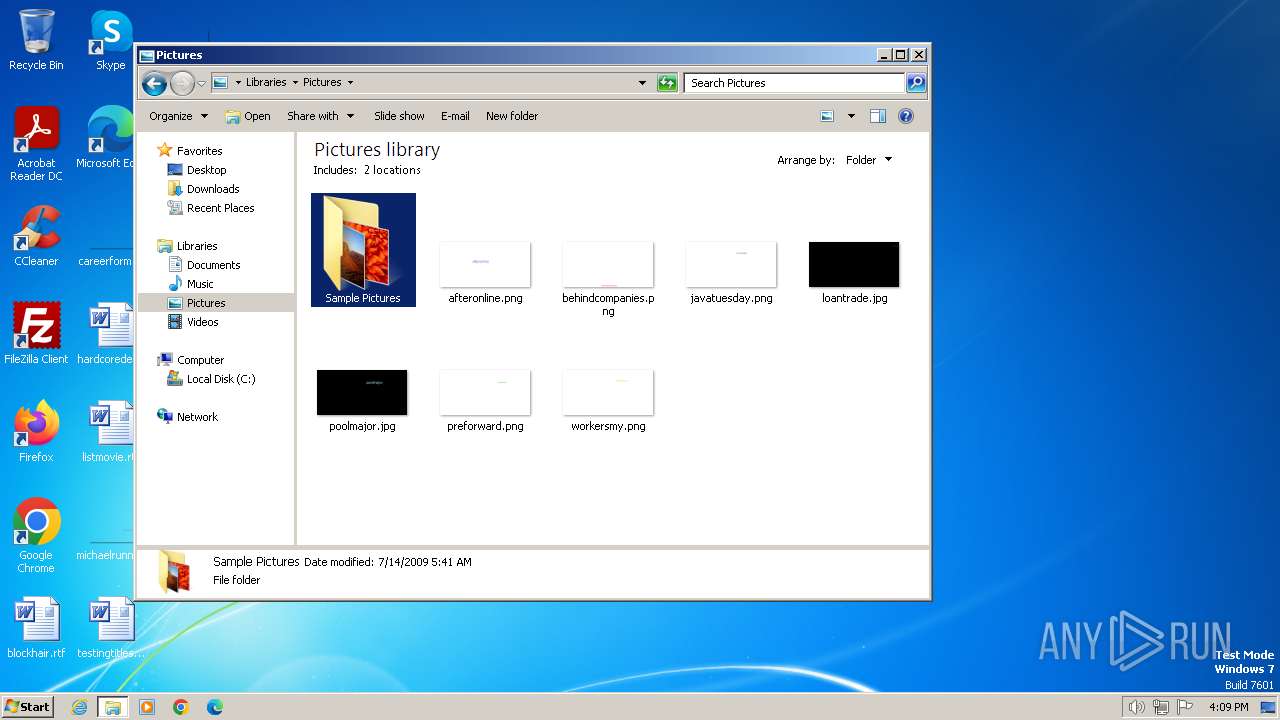This screenshot has width=1280, height=720.
Task: Select Google Chrome desktop icon
Action: (x=36, y=536)
